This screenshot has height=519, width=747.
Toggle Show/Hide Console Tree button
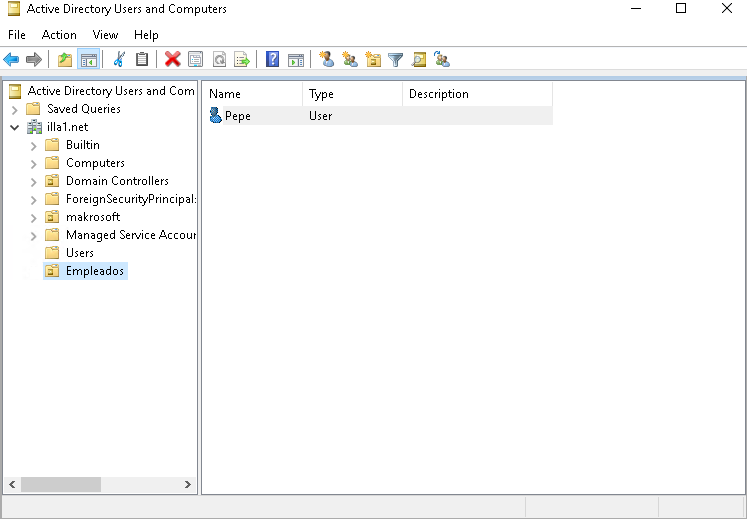(89, 60)
